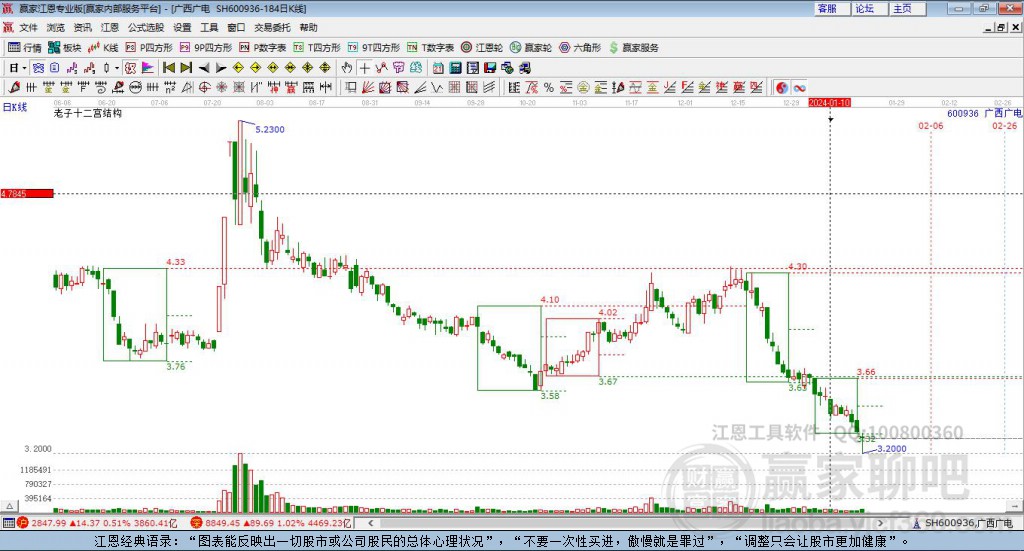The width and height of the screenshot is (1024, 551).
Task: Launch the 赢家轮 wheel tool
Action: point(531,48)
